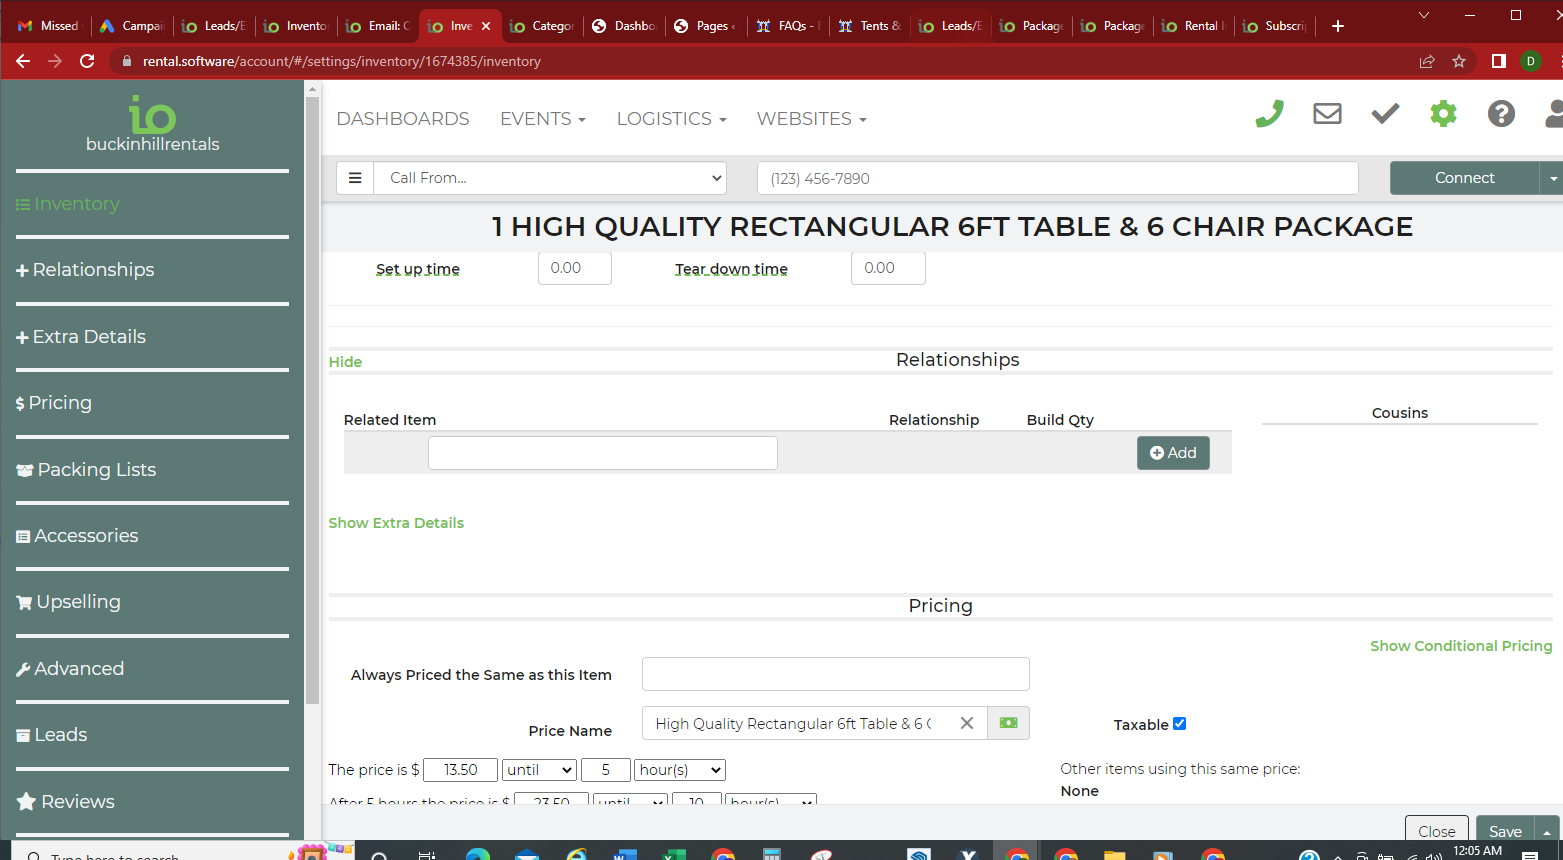Clear the Price Name with X icon
This screenshot has width=1563, height=860.
pyautogui.click(x=966, y=723)
